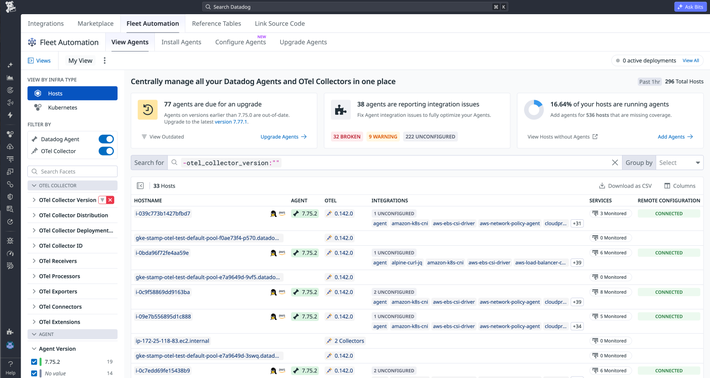The width and height of the screenshot is (710, 378).
Task: Click the Ask Bits button
Action: pyautogui.click(x=691, y=7)
